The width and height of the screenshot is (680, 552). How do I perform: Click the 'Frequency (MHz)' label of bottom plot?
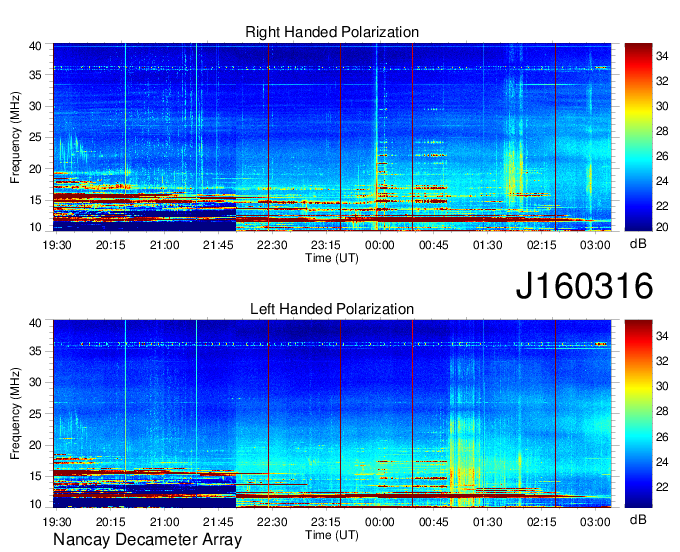[15, 414]
